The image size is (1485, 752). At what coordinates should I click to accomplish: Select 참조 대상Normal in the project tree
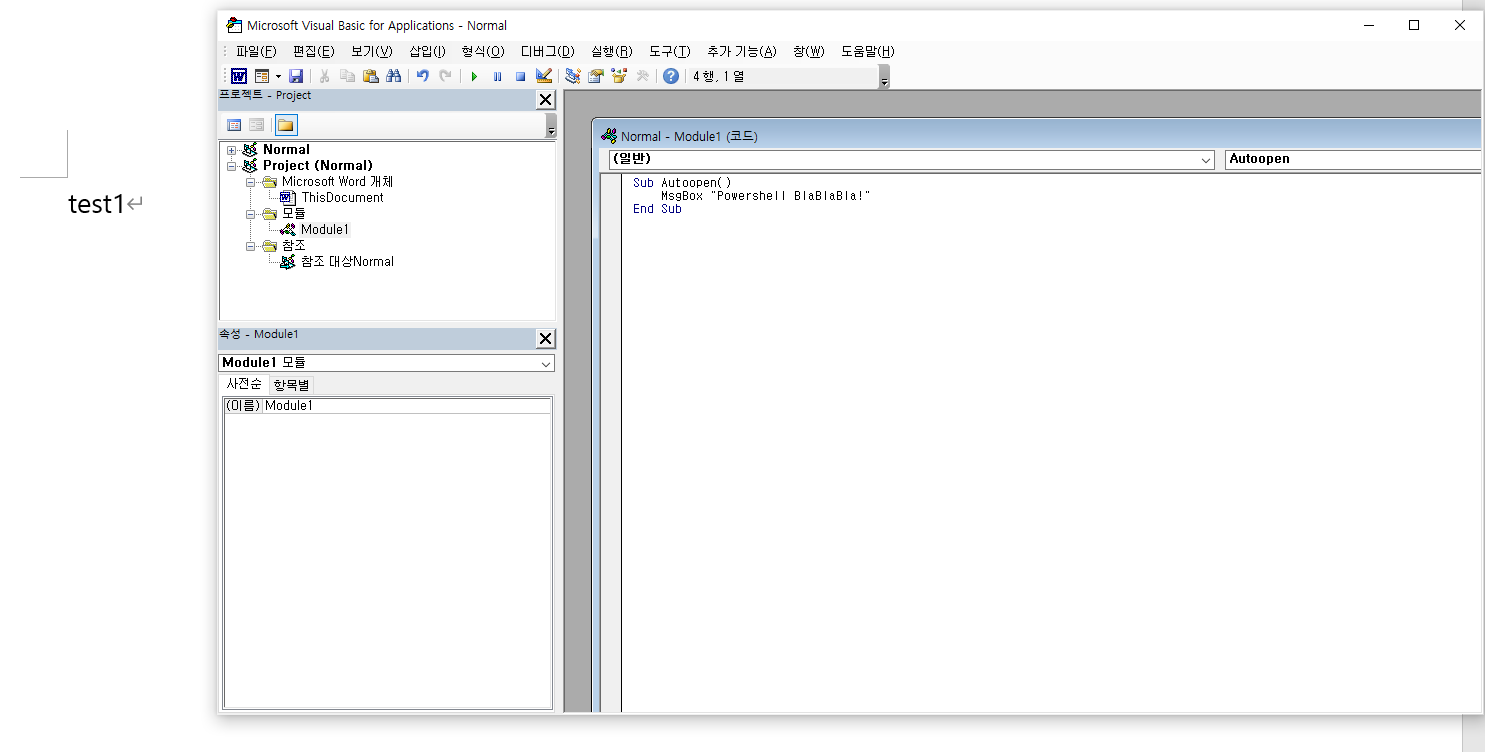(x=347, y=262)
